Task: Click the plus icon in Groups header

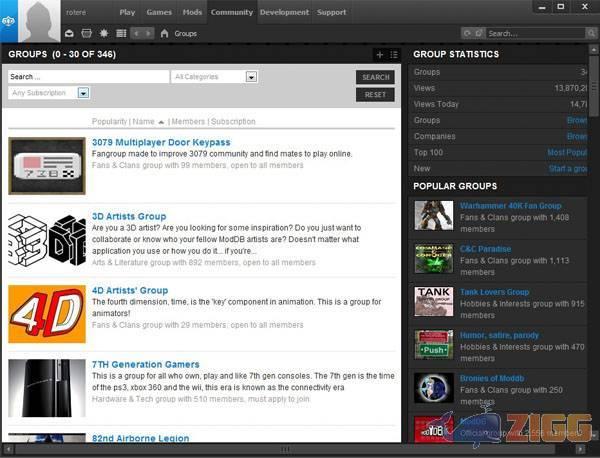Action: tap(379, 54)
